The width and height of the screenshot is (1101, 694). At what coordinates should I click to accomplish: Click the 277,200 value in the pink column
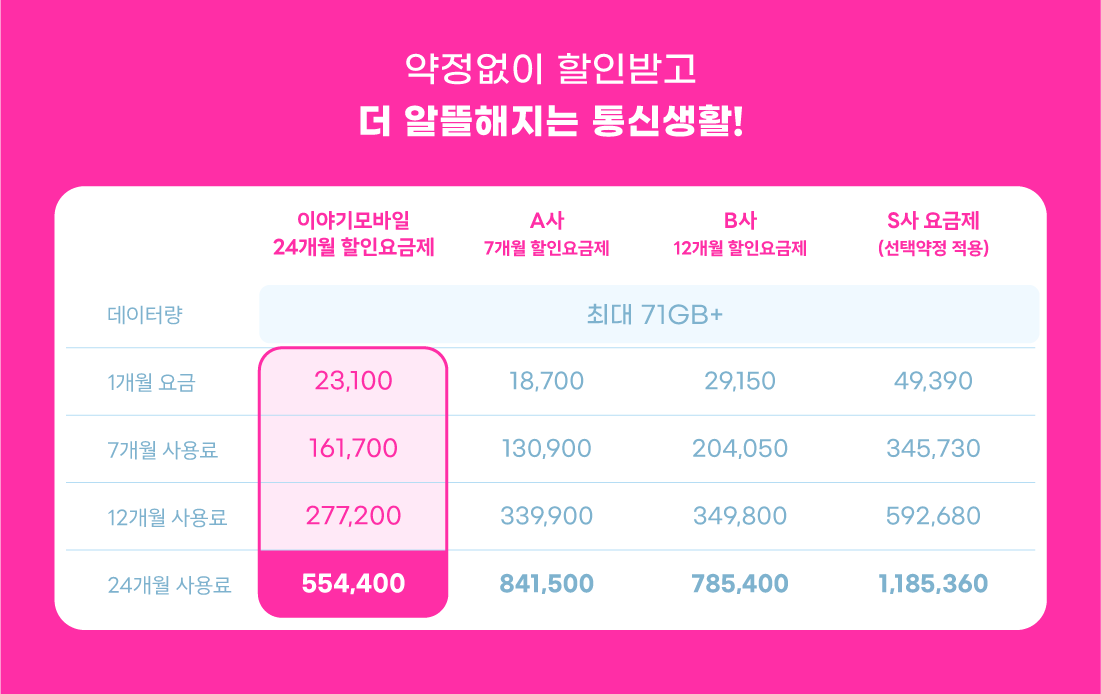click(353, 516)
